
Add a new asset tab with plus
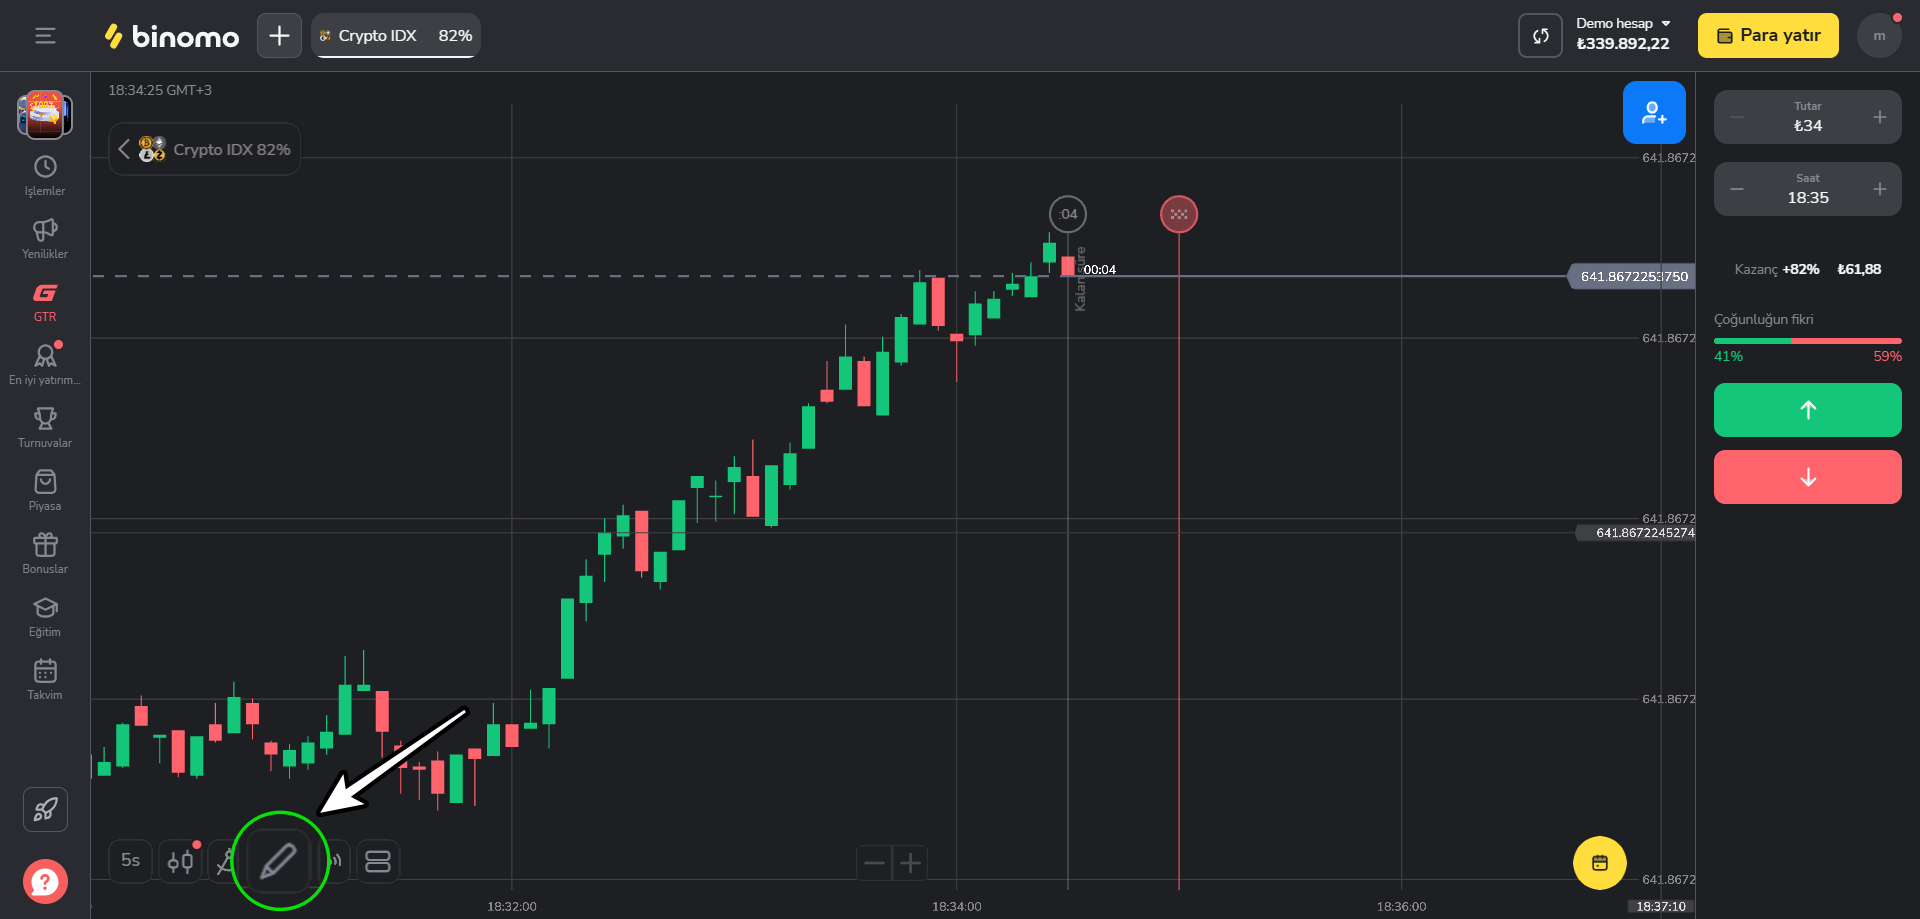coord(279,36)
